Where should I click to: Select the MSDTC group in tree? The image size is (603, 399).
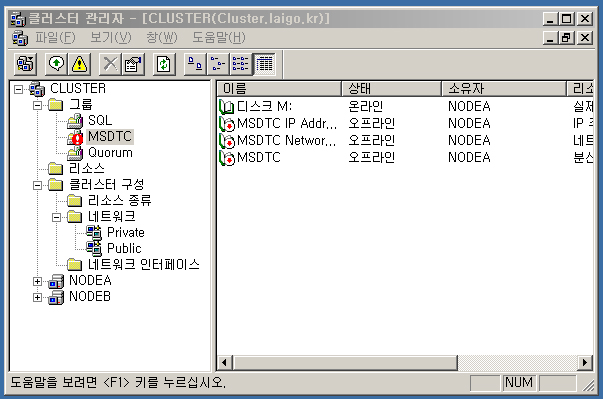click(110, 136)
